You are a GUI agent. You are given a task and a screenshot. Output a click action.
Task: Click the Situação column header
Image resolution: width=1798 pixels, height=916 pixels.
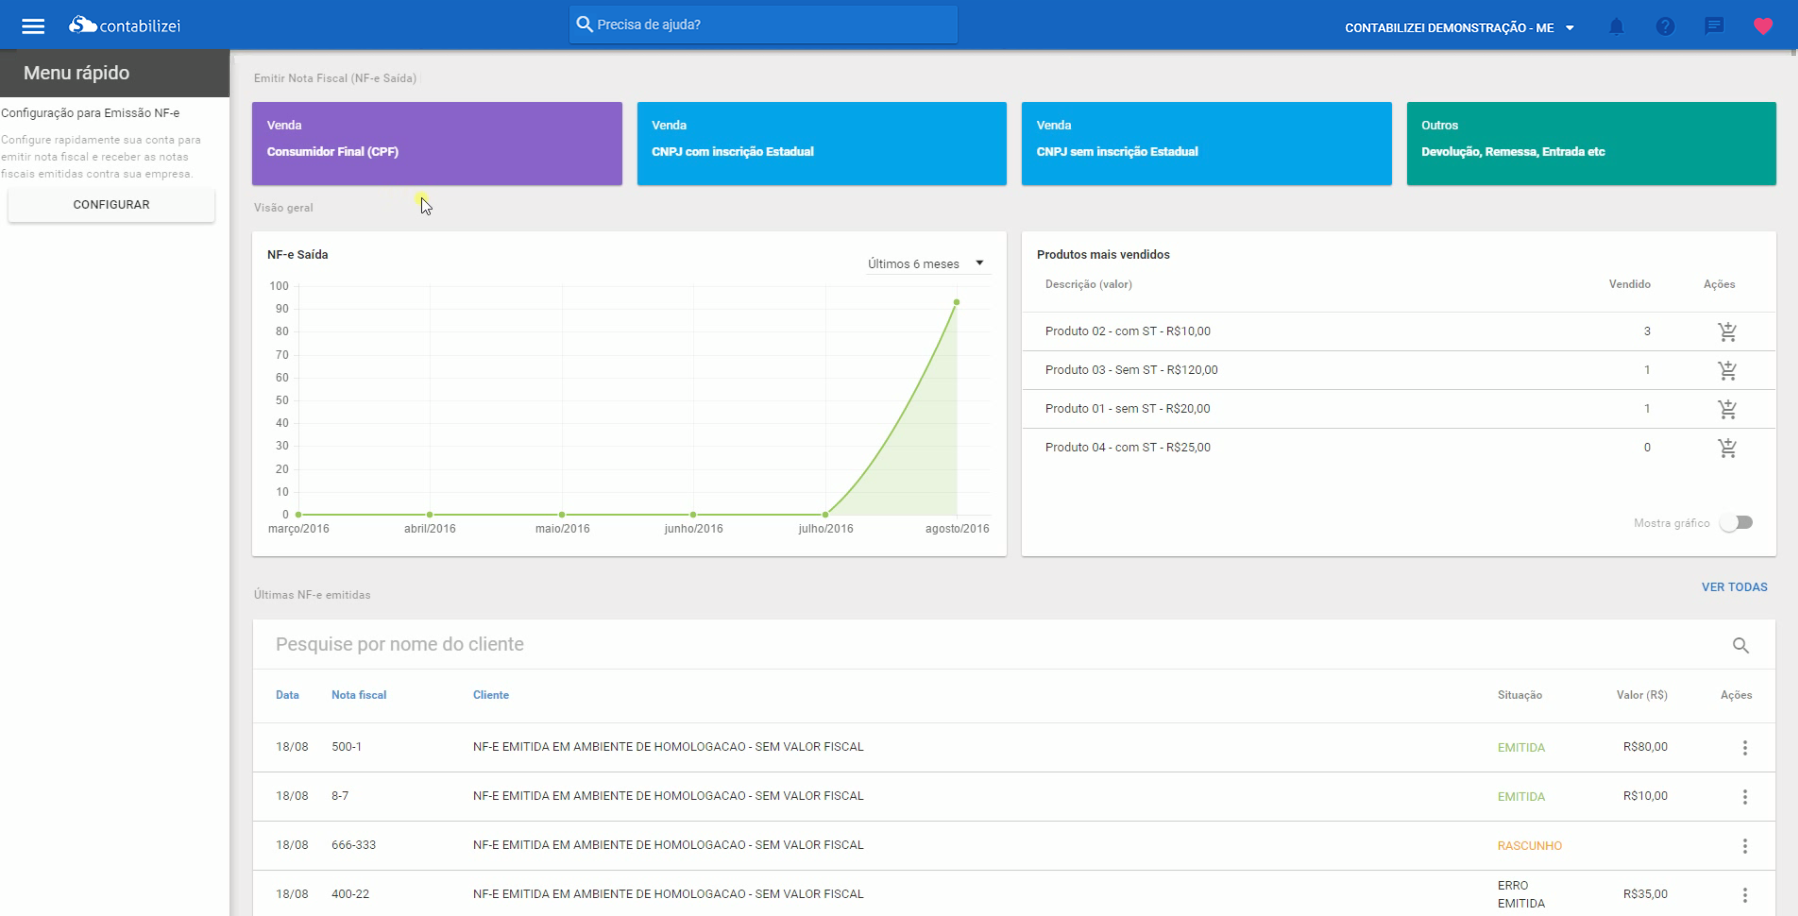pyautogui.click(x=1519, y=695)
